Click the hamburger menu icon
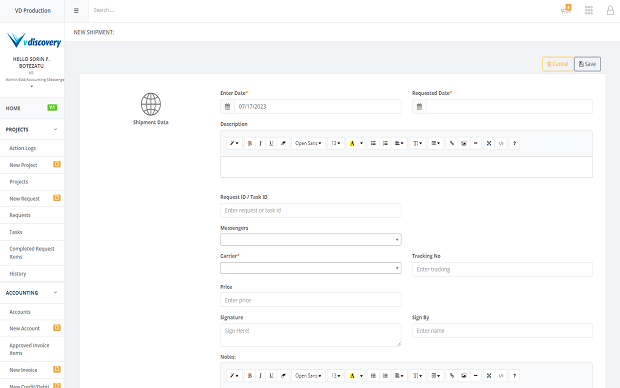The image size is (620, 388). pyautogui.click(x=76, y=11)
